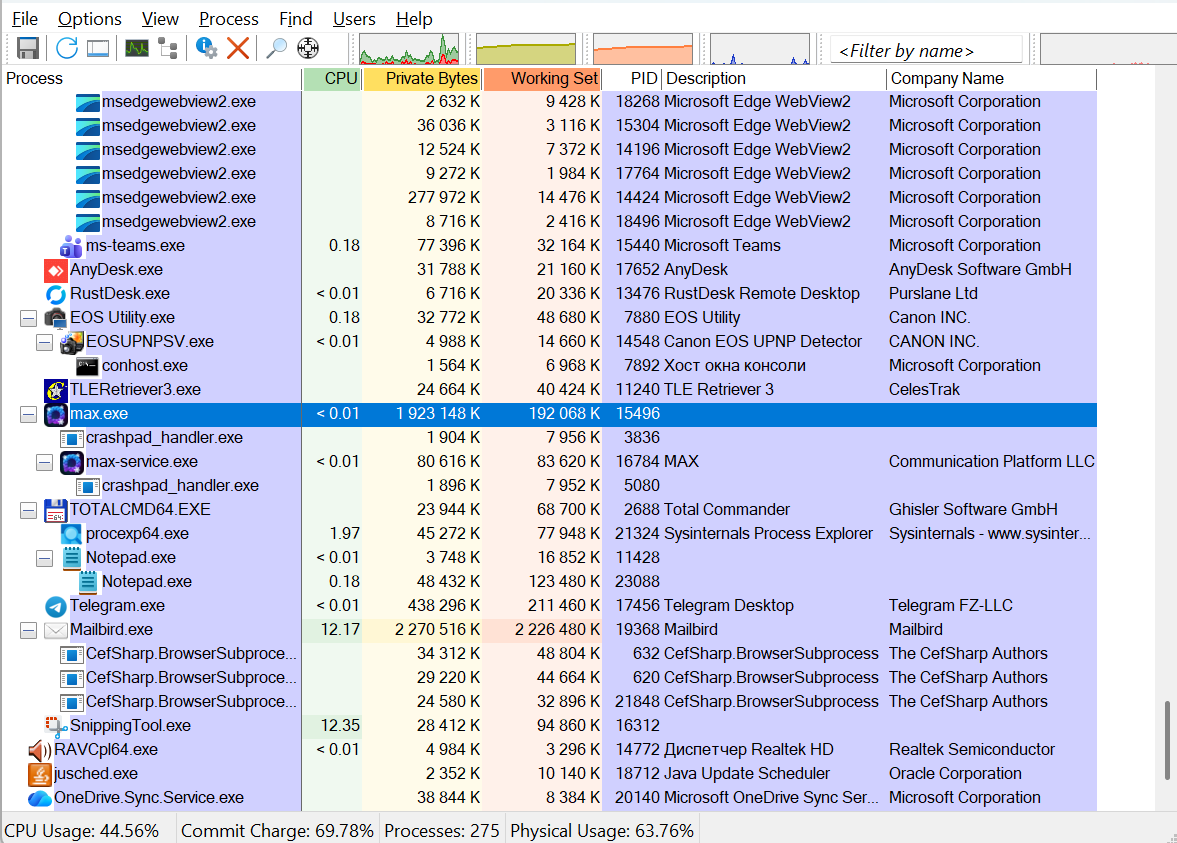
Task: Open the Options menu
Action: tap(89, 19)
